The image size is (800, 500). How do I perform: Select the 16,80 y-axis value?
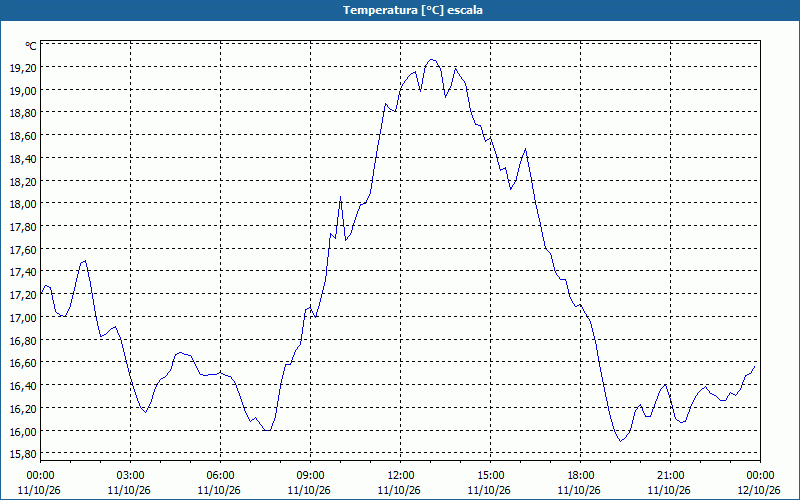[23, 340]
